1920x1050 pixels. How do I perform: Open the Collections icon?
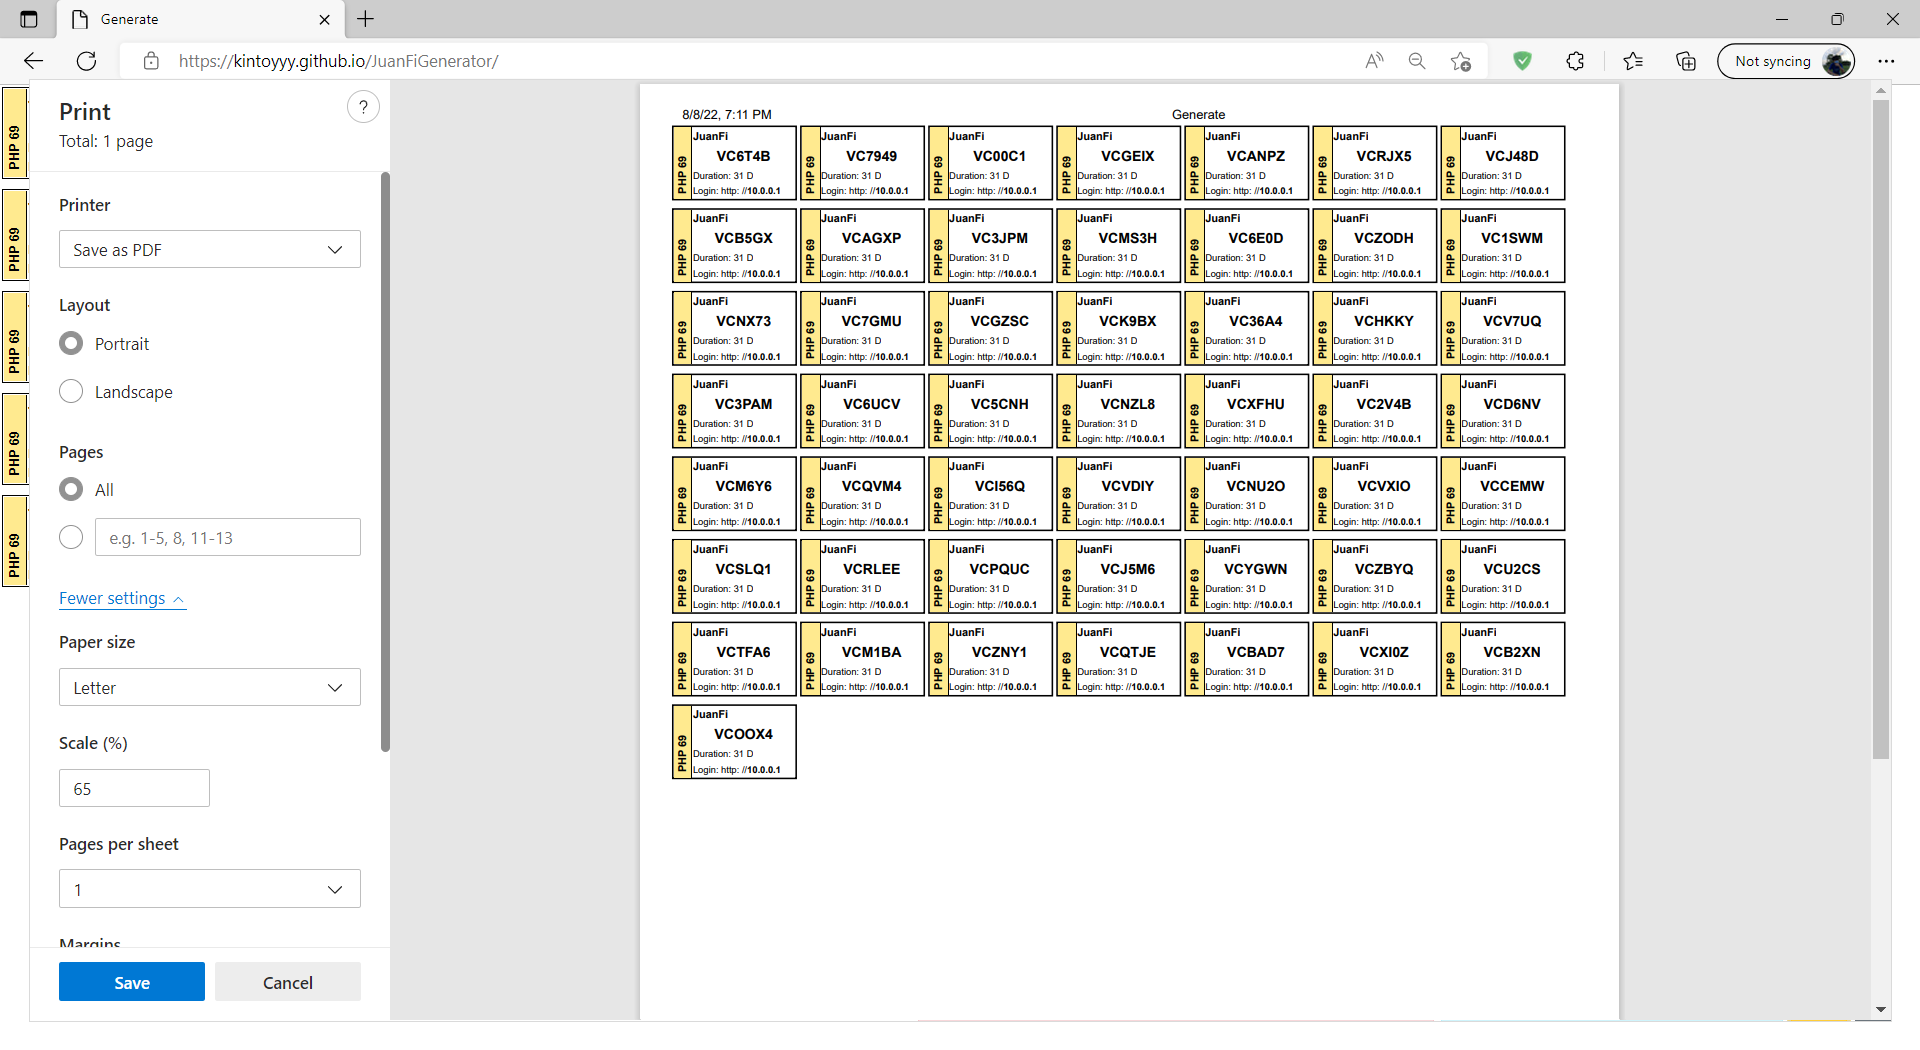click(x=1686, y=61)
